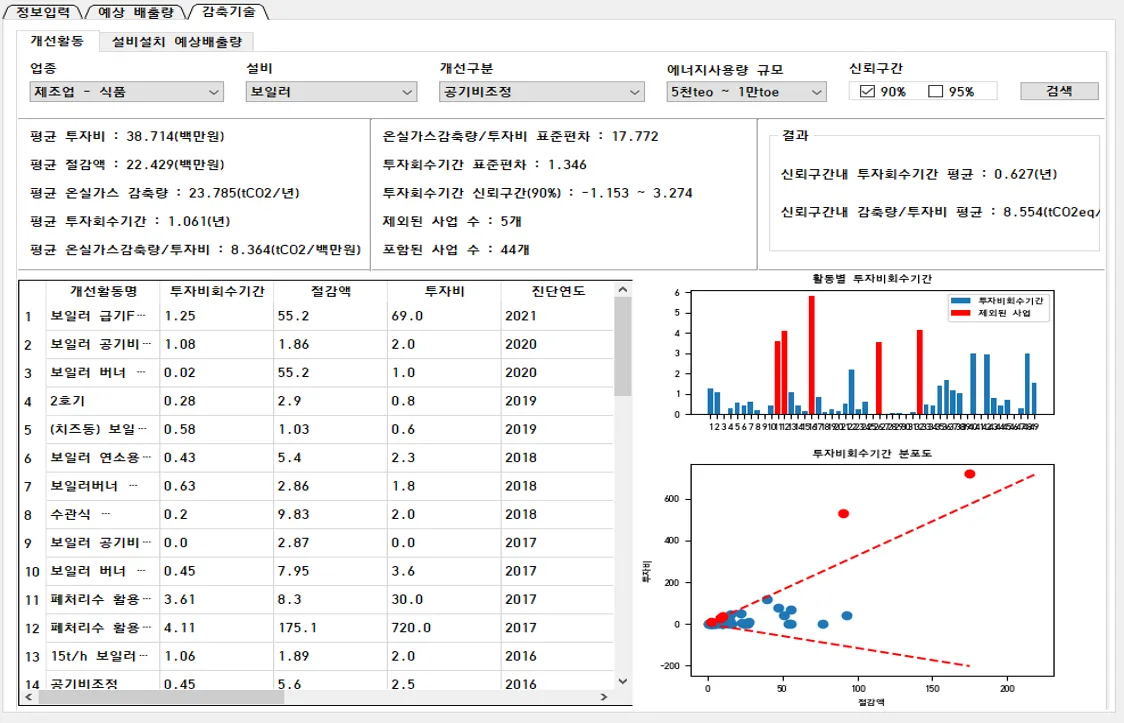Click the vertical scrollbar thumb in table
Image resolution: width=1124 pixels, height=723 pixels.
pyautogui.click(x=622, y=346)
